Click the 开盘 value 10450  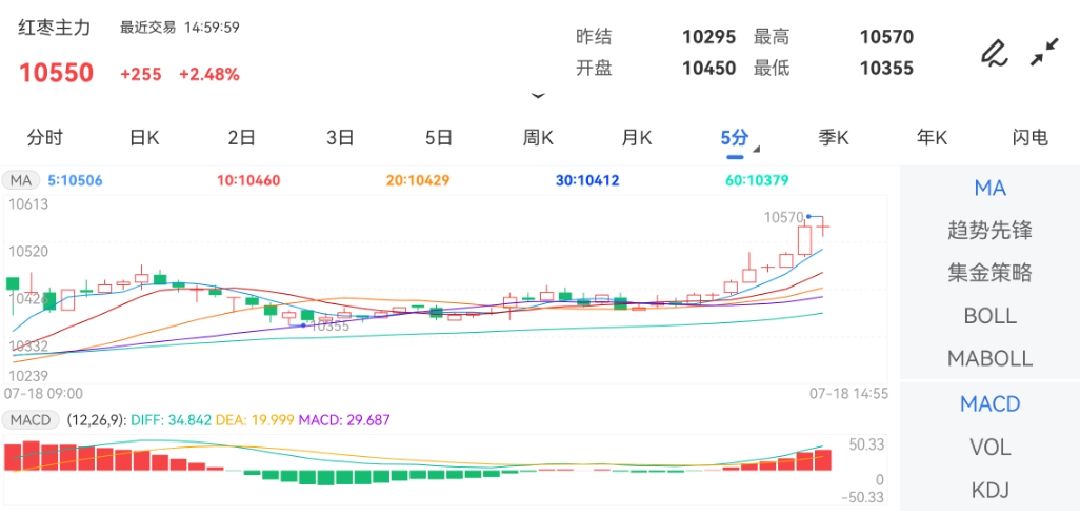click(709, 68)
